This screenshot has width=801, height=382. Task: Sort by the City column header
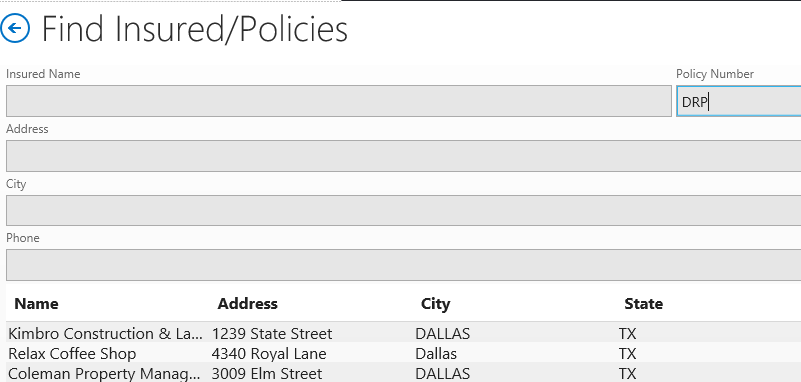click(435, 304)
